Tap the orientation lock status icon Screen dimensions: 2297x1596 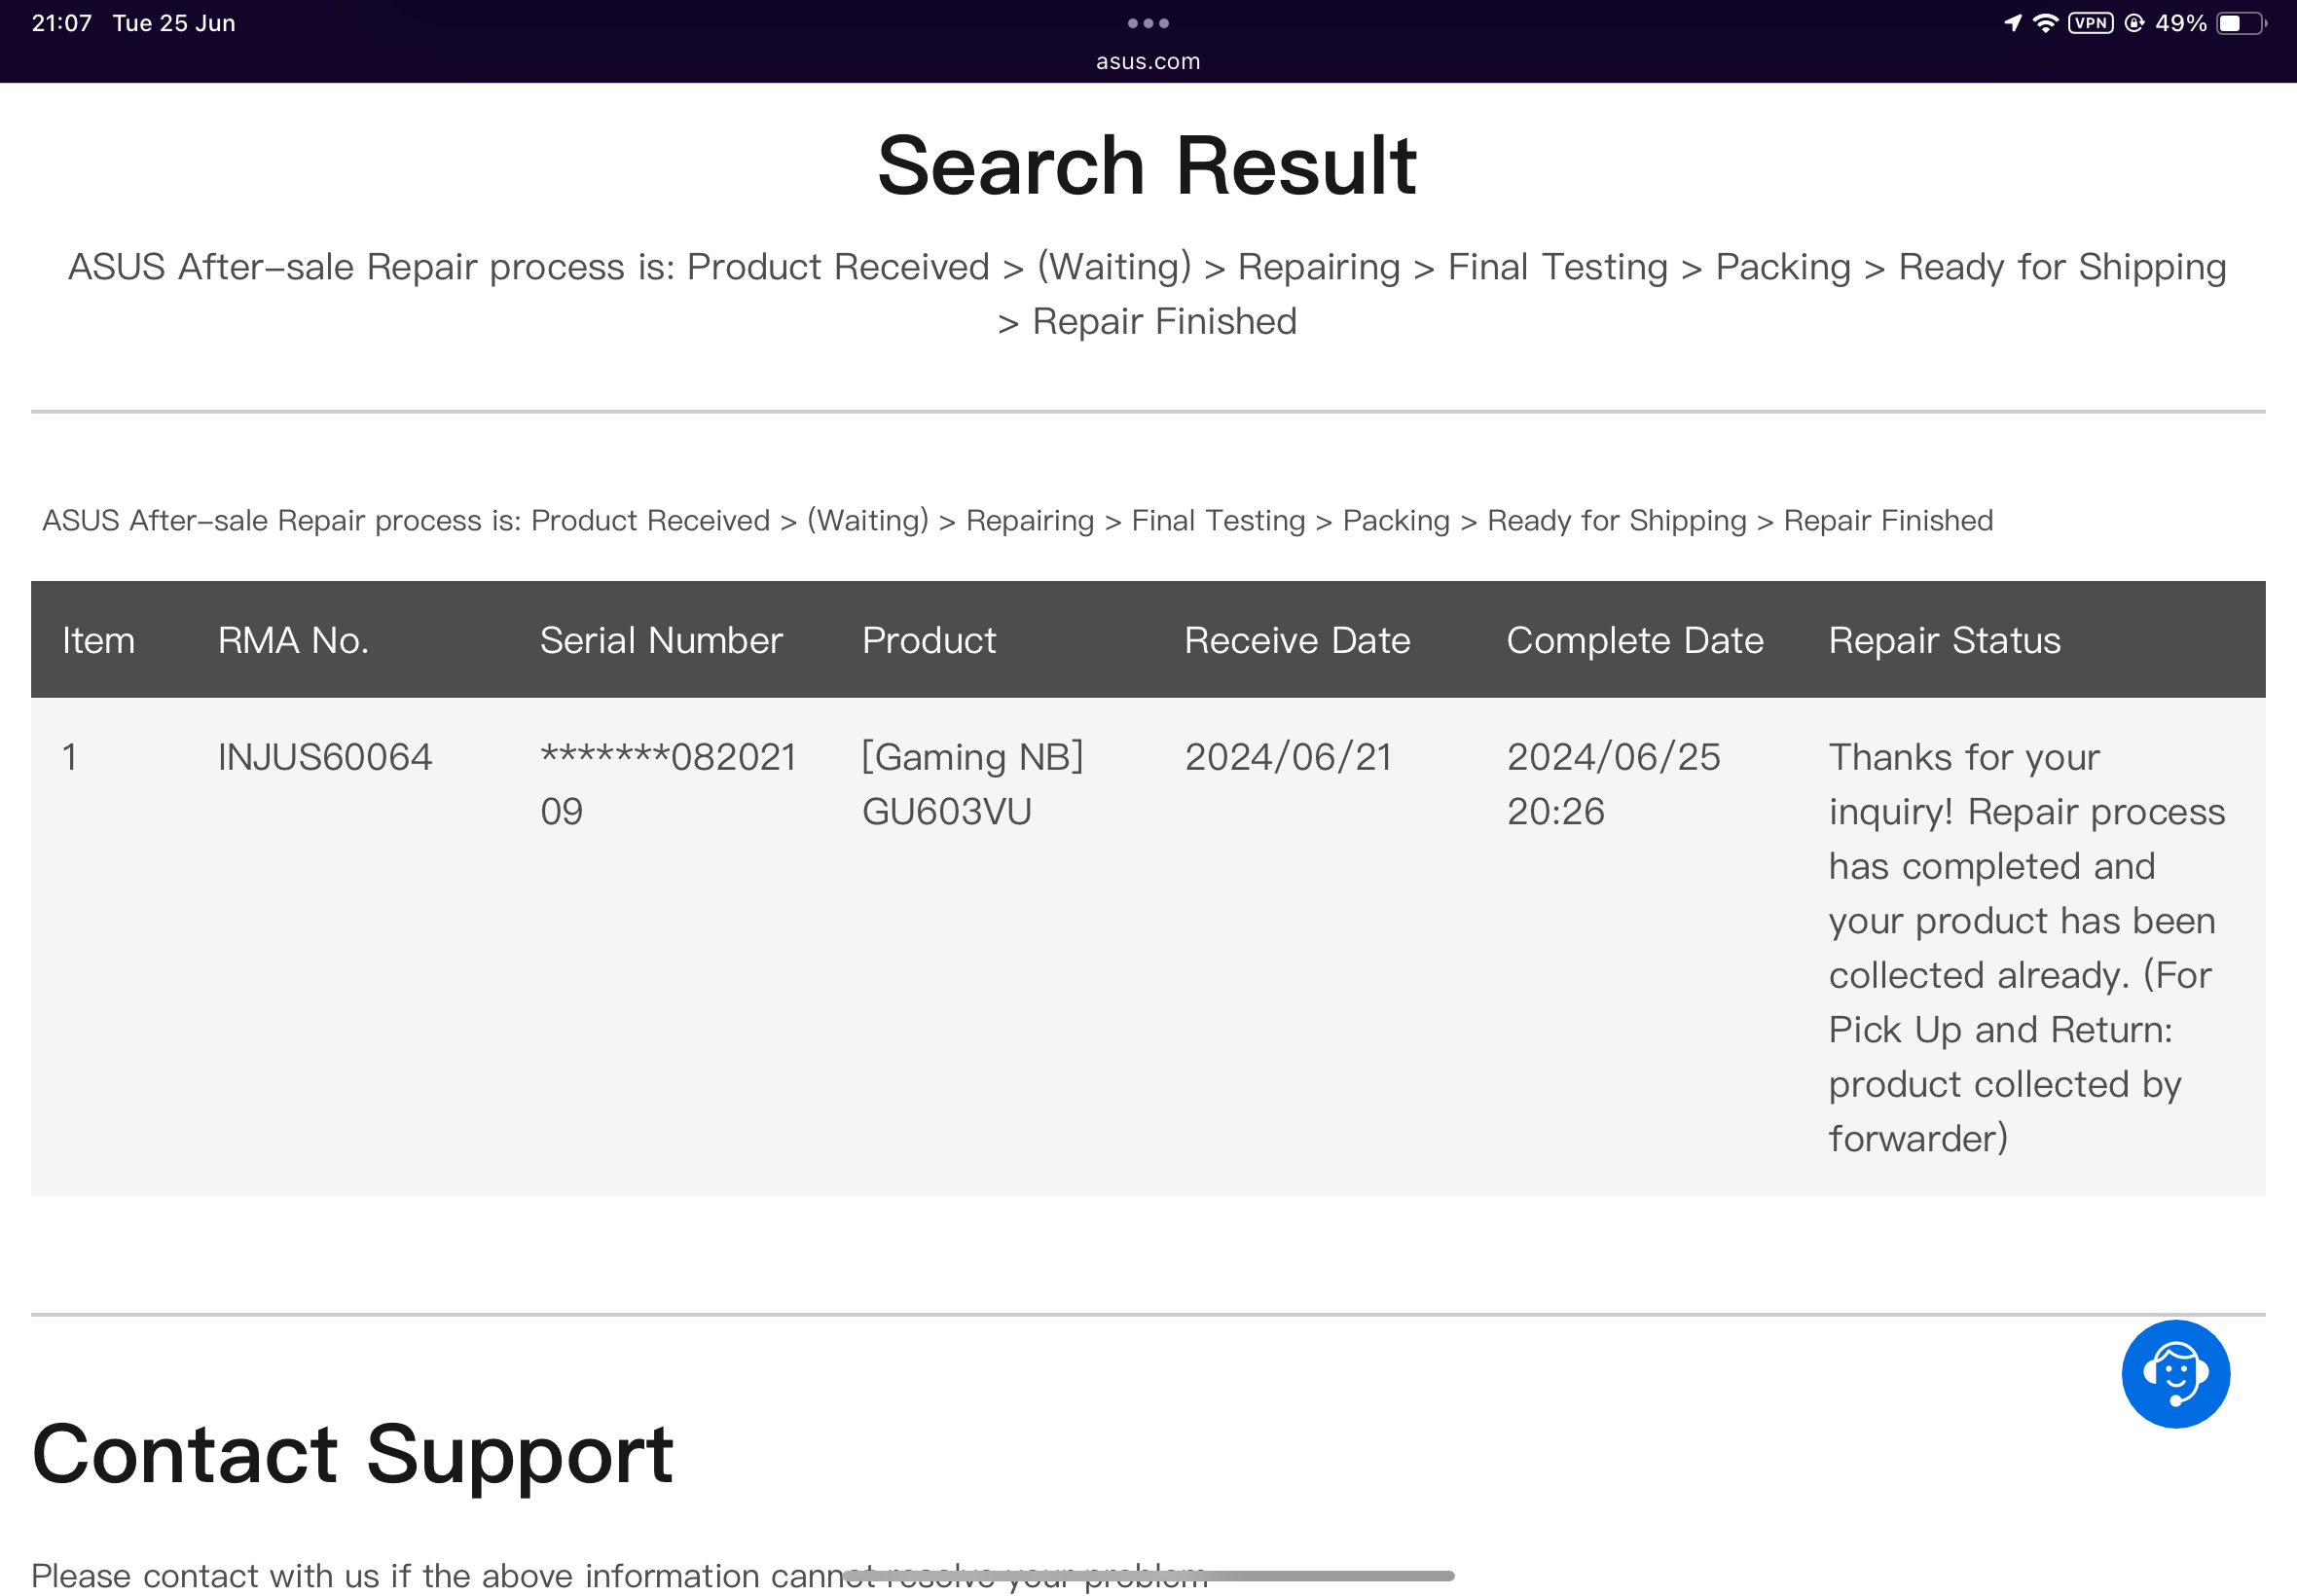[2133, 23]
